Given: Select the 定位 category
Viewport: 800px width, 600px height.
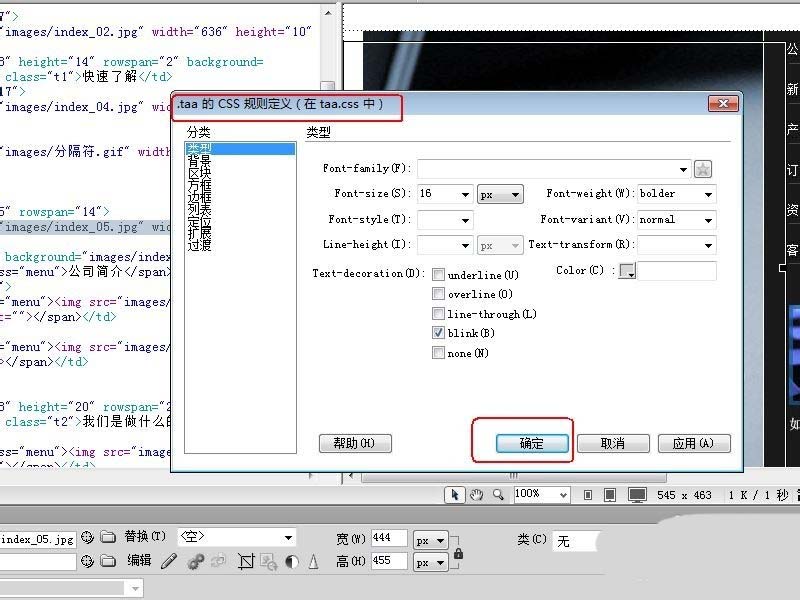Looking at the screenshot, I should click(199, 221).
